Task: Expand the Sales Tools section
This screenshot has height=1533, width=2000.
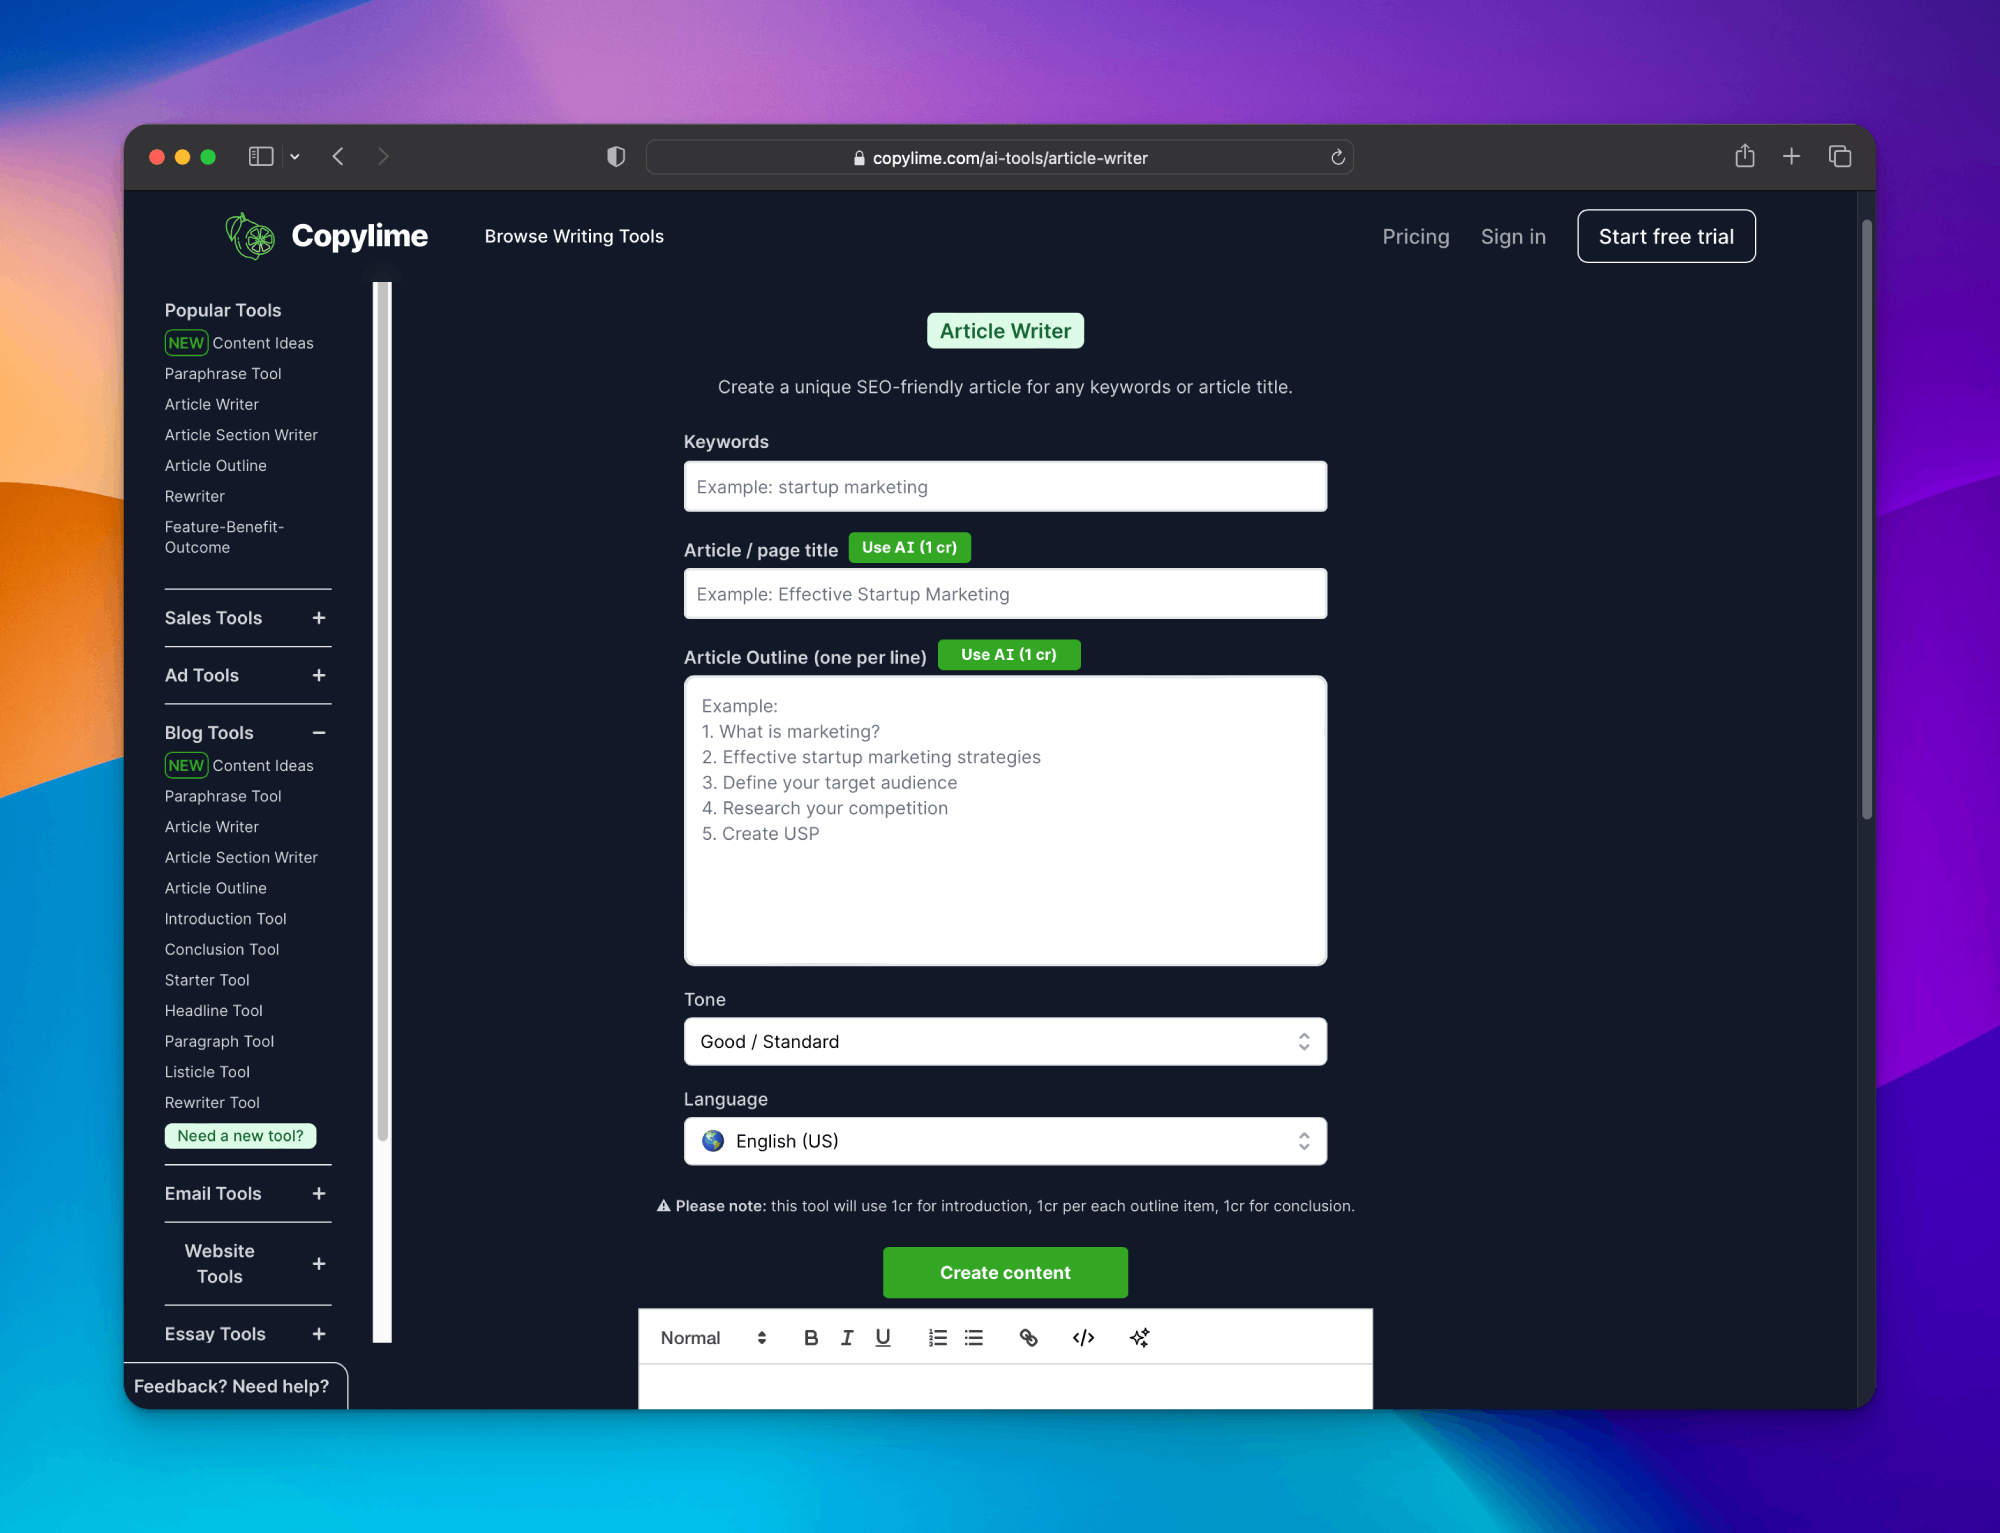Action: click(x=319, y=618)
